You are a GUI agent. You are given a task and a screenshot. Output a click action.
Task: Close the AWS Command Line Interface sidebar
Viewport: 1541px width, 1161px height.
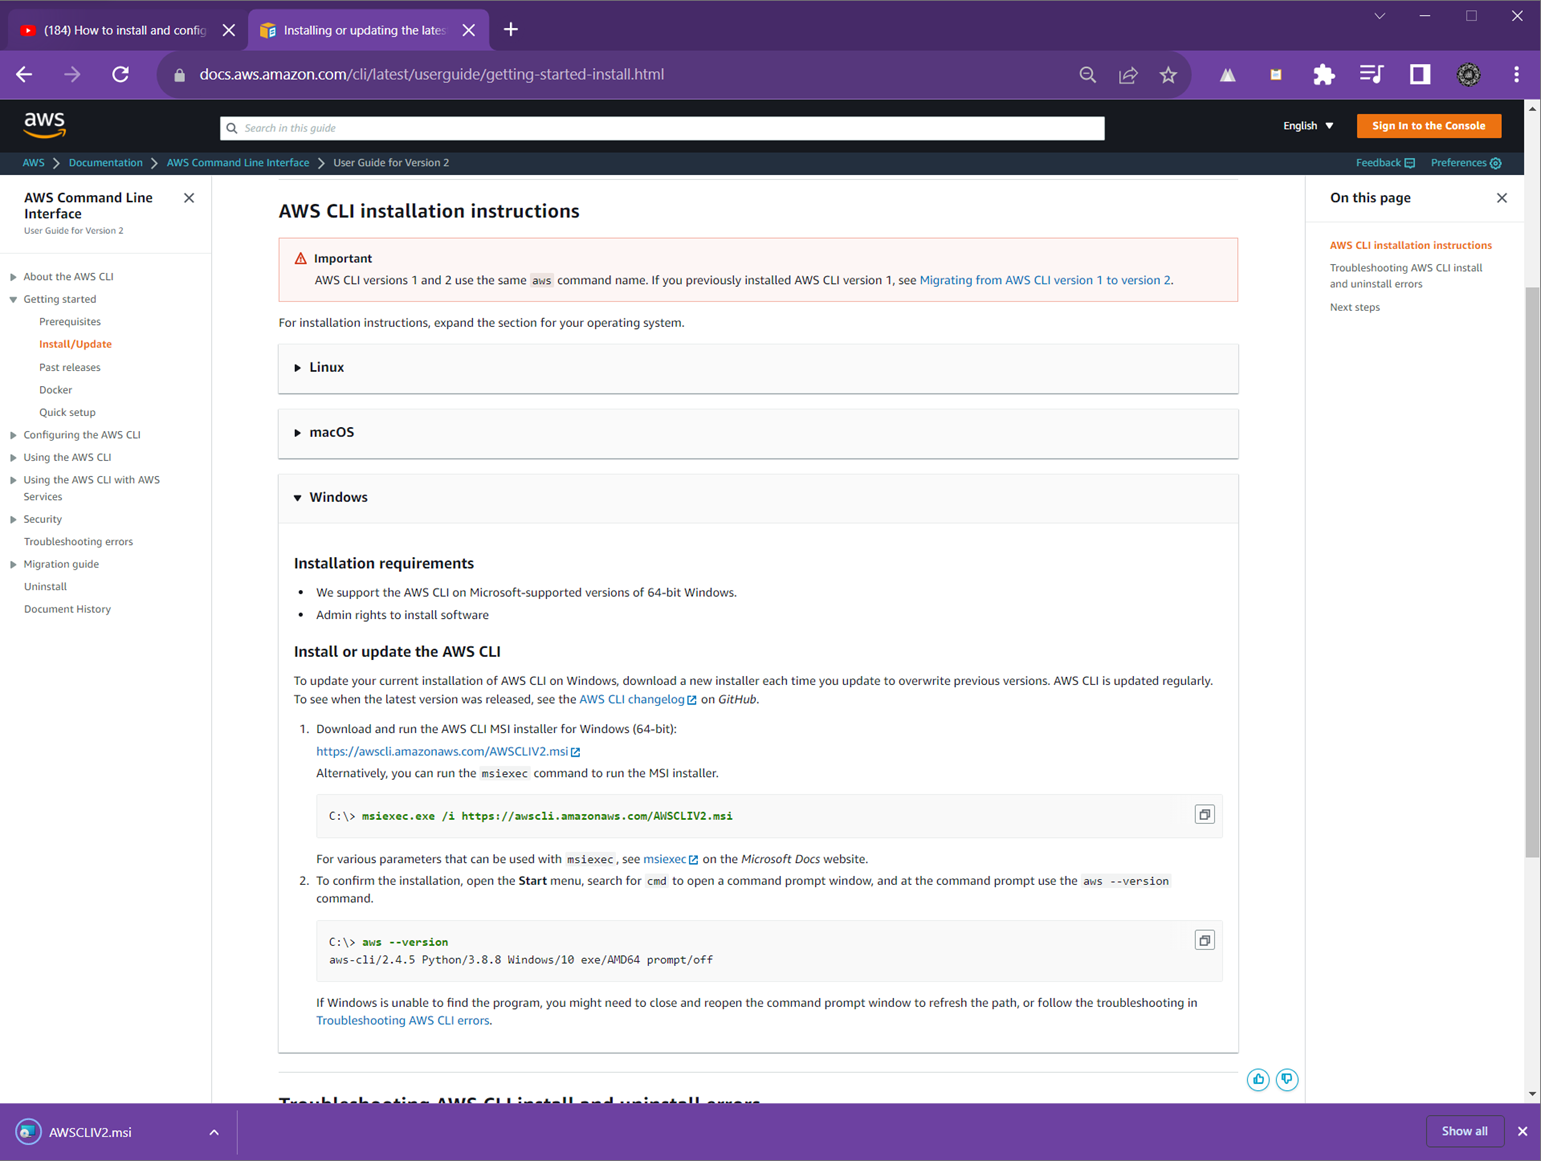click(x=189, y=198)
